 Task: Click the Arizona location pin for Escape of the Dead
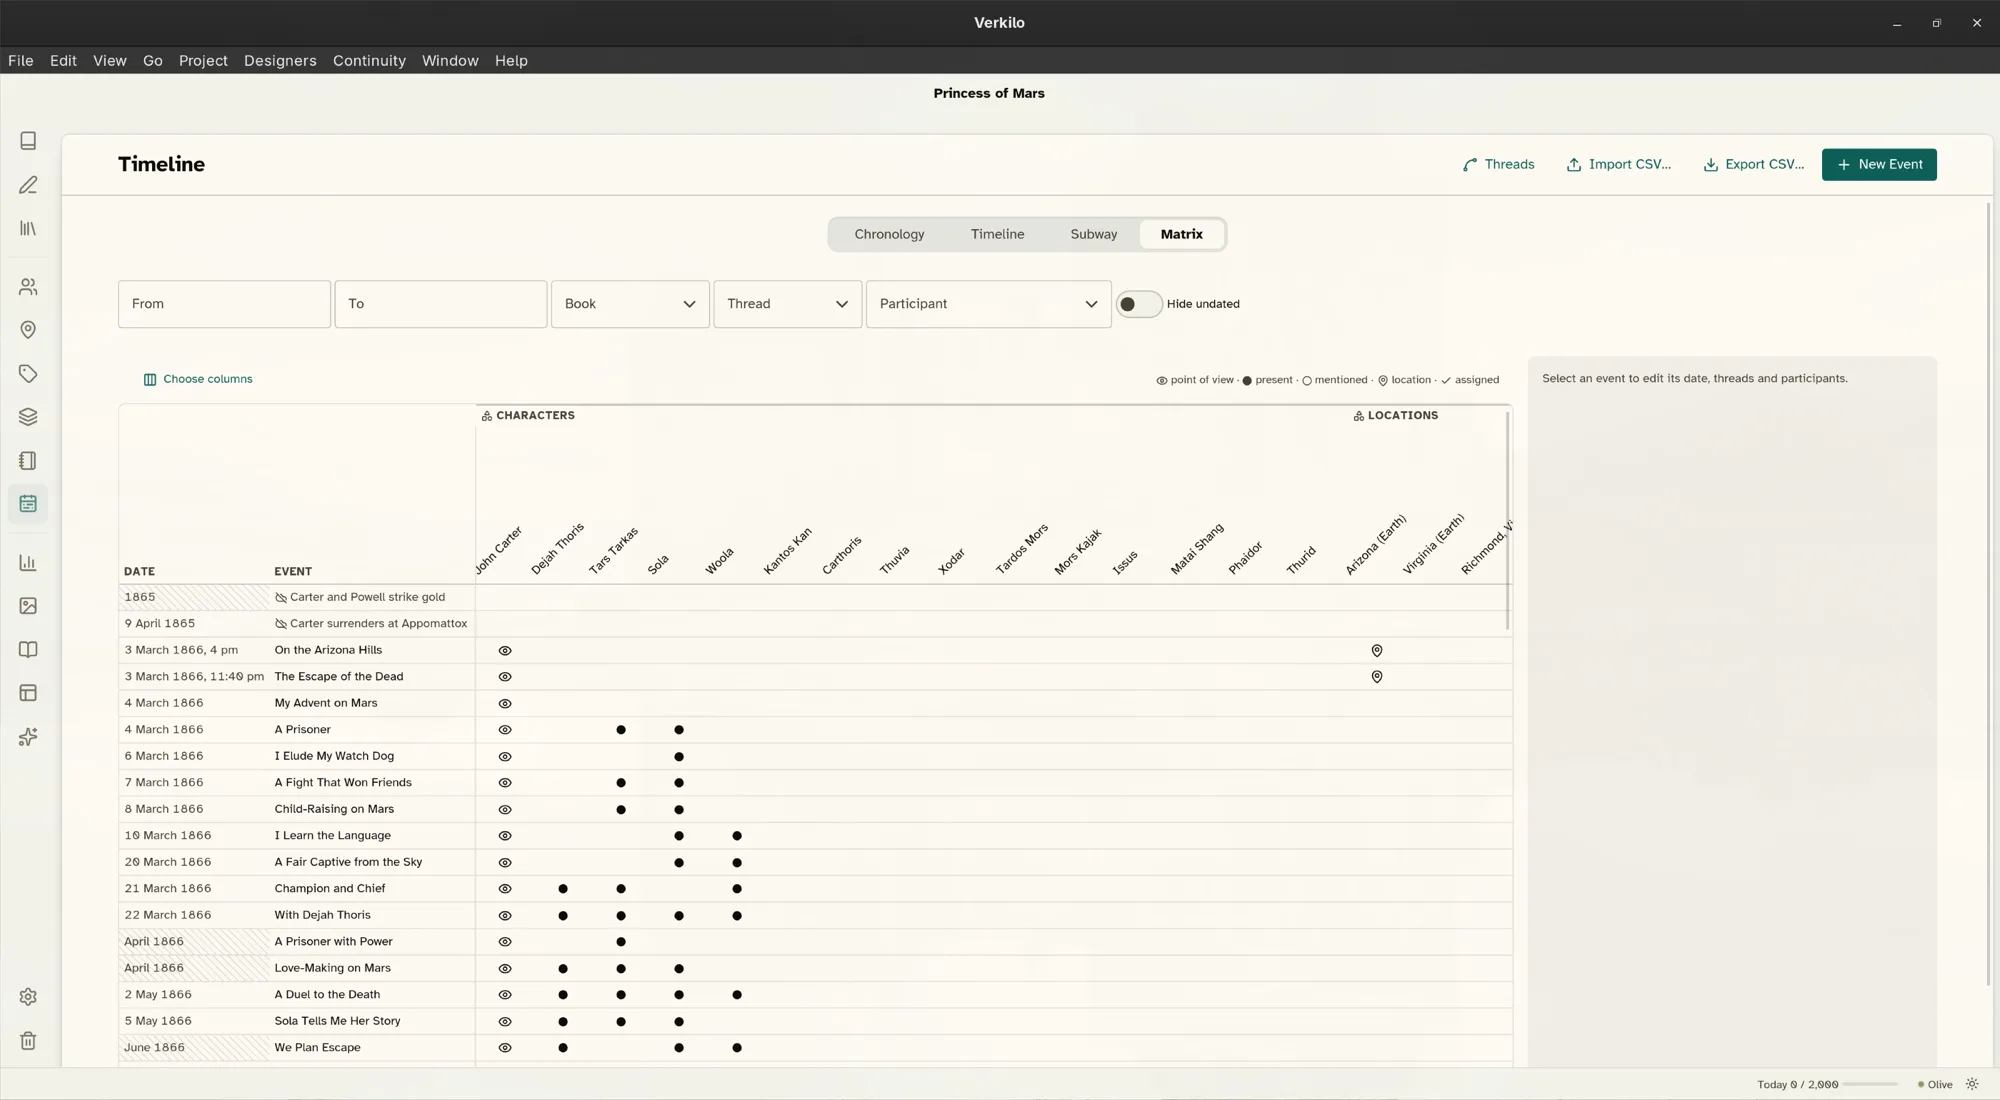click(1377, 677)
